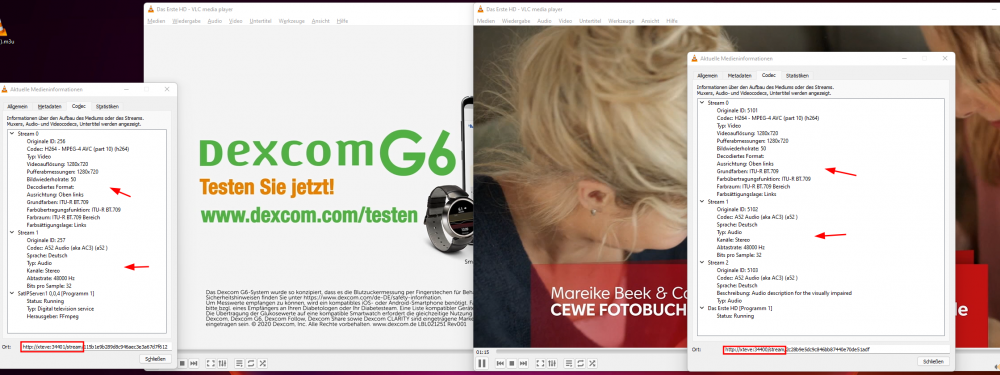Click the seek bar in right VLC window

[592, 351]
